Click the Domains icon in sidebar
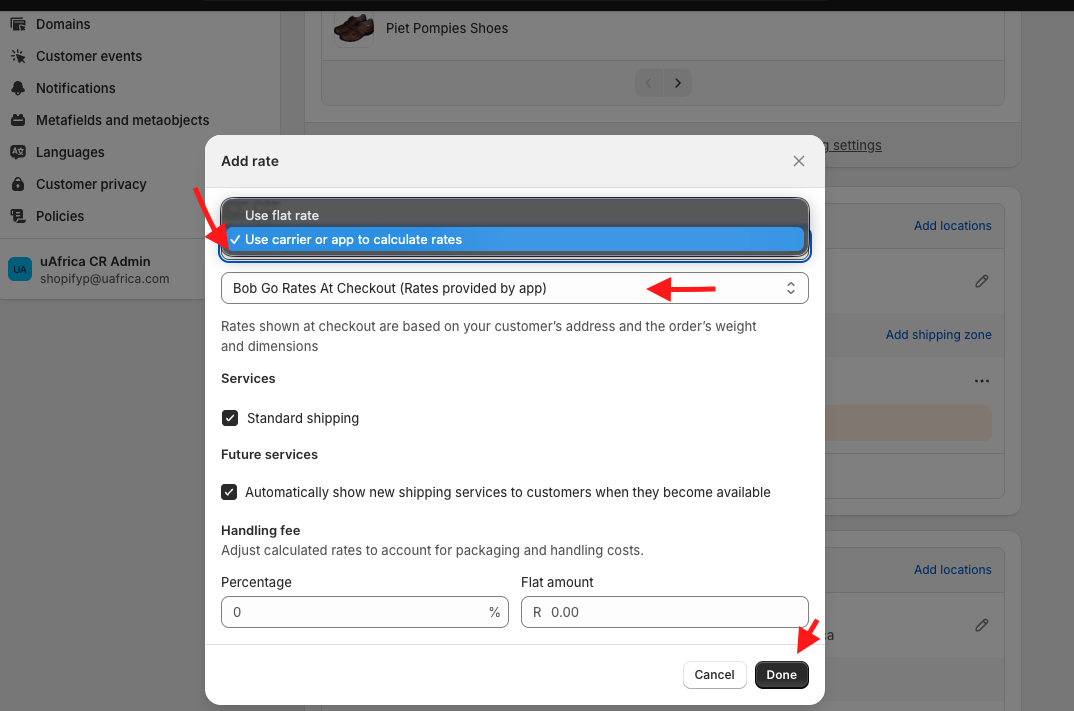Screen dimensions: 1074x711 pos(17,24)
